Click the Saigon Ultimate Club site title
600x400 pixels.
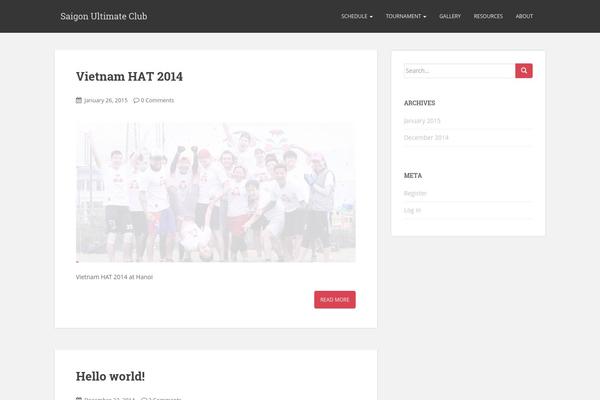(x=104, y=16)
